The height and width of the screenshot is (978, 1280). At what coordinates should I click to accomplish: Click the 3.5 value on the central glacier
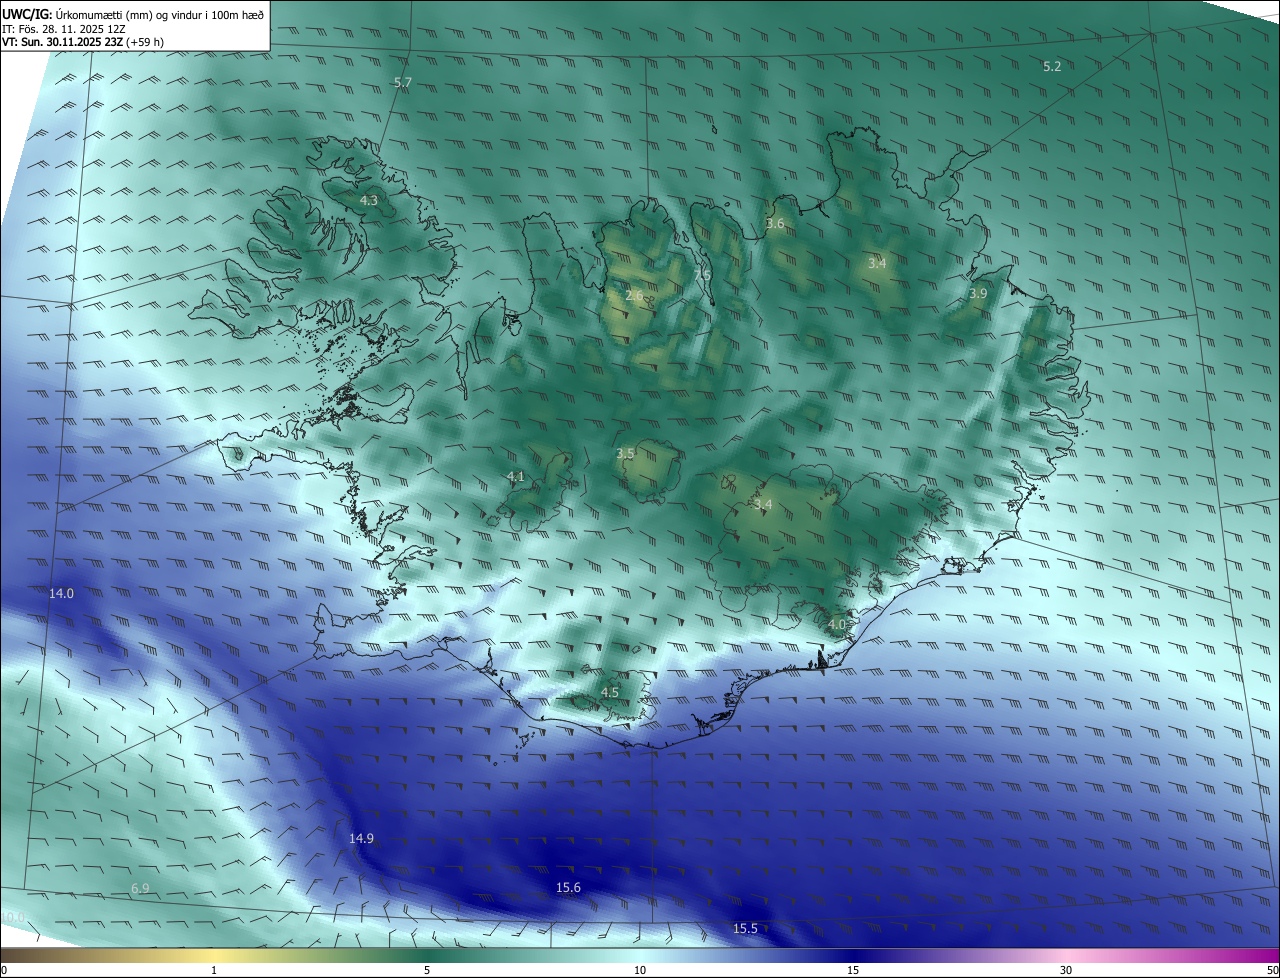point(625,453)
